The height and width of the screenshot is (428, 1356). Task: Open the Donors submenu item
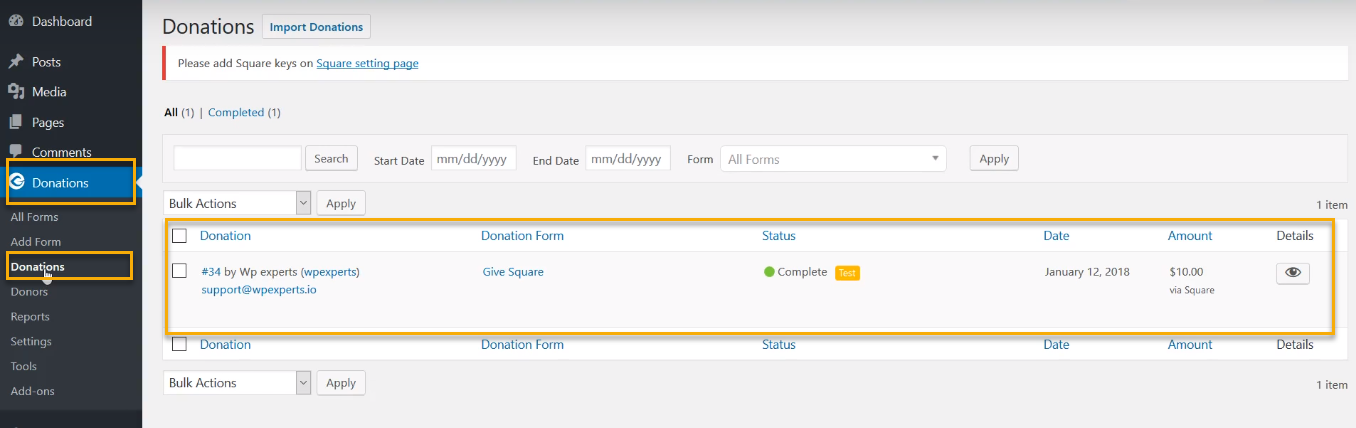coord(29,292)
